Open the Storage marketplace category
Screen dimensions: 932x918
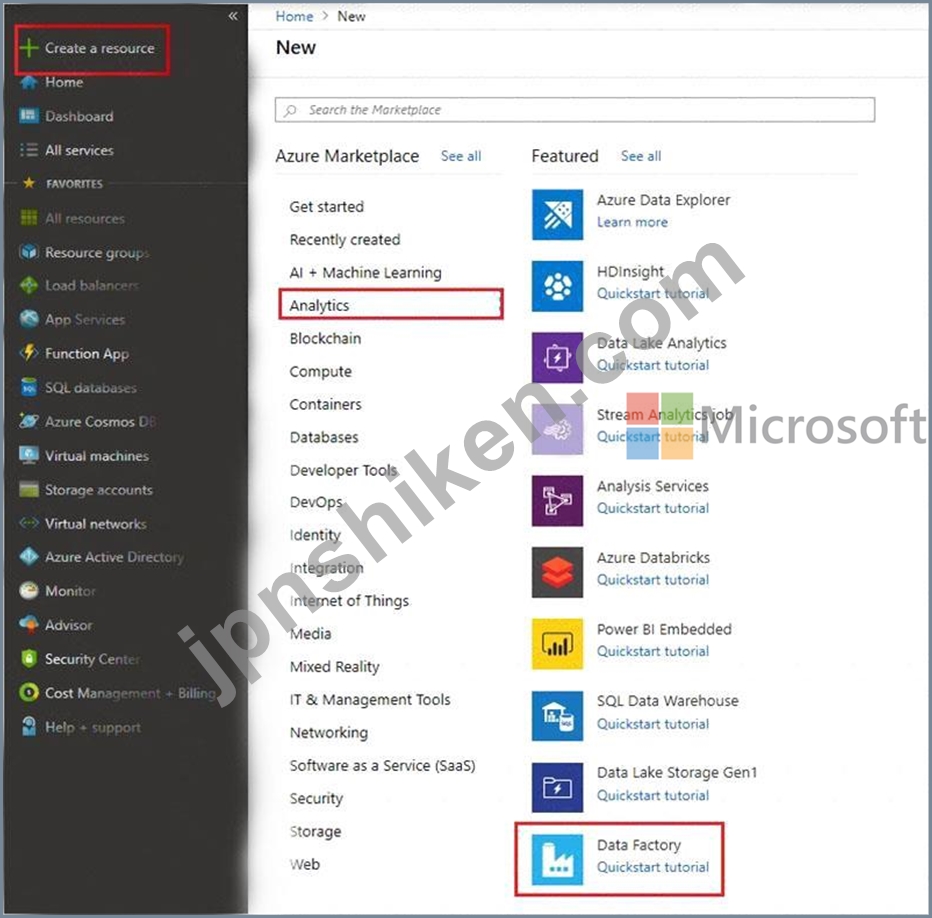pos(315,831)
